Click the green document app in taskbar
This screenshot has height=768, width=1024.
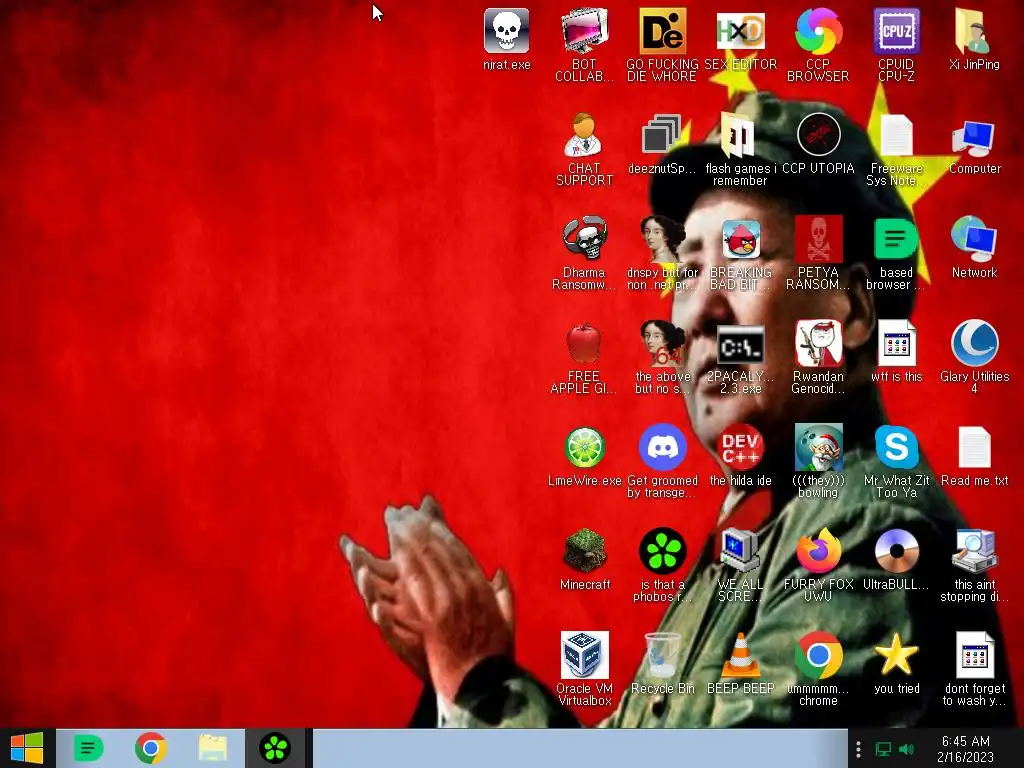tap(88, 748)
